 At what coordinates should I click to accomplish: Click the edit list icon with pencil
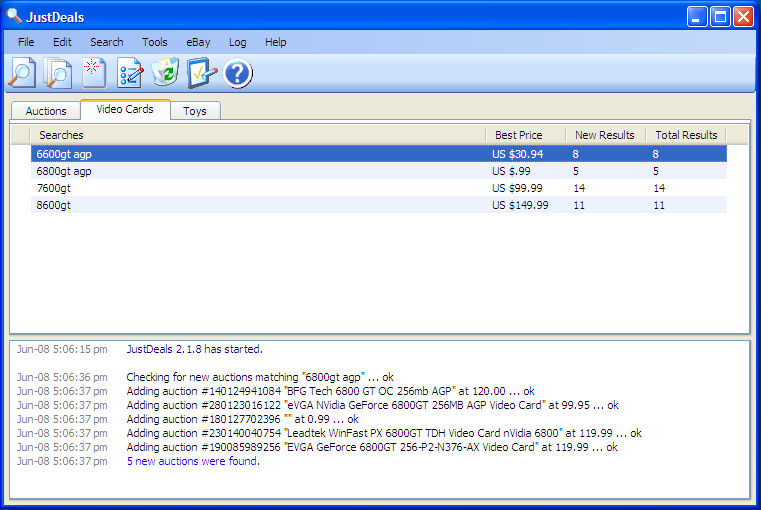click(130, 73)
